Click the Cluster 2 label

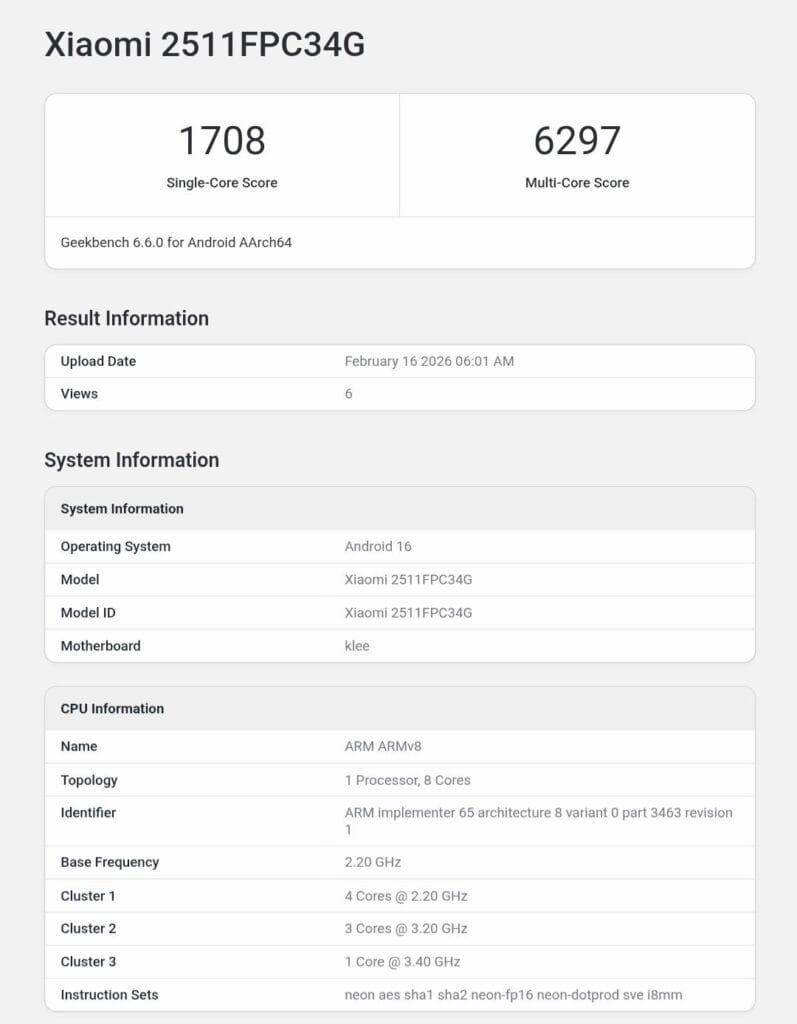(88, 929)
